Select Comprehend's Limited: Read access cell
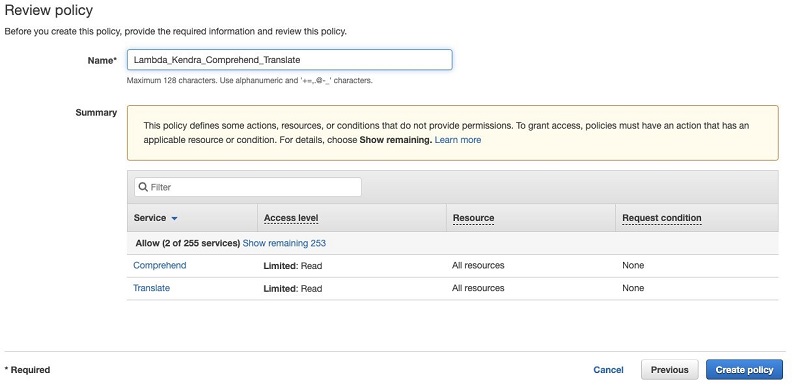This screenshot has width=800, height=388. (x=293, y=266)
